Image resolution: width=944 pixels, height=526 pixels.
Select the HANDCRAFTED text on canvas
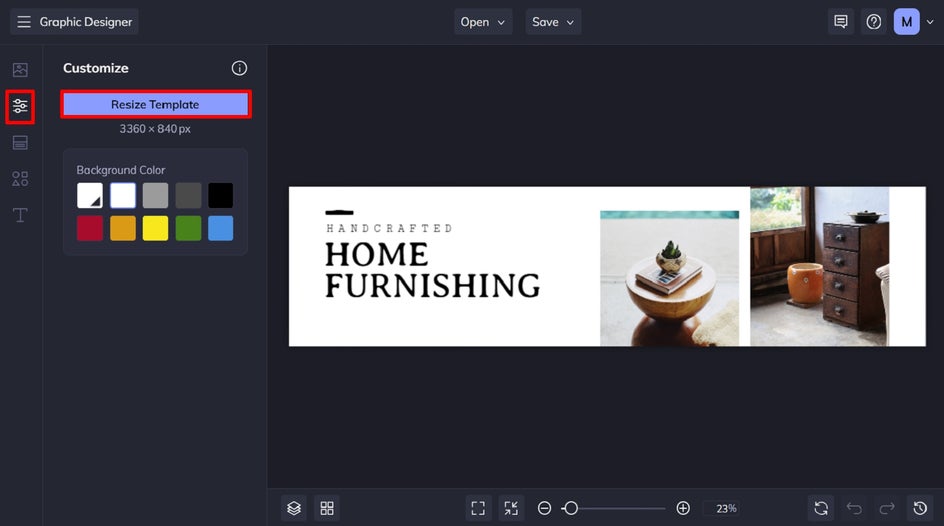pyautogui.click(x=389, y=228)
